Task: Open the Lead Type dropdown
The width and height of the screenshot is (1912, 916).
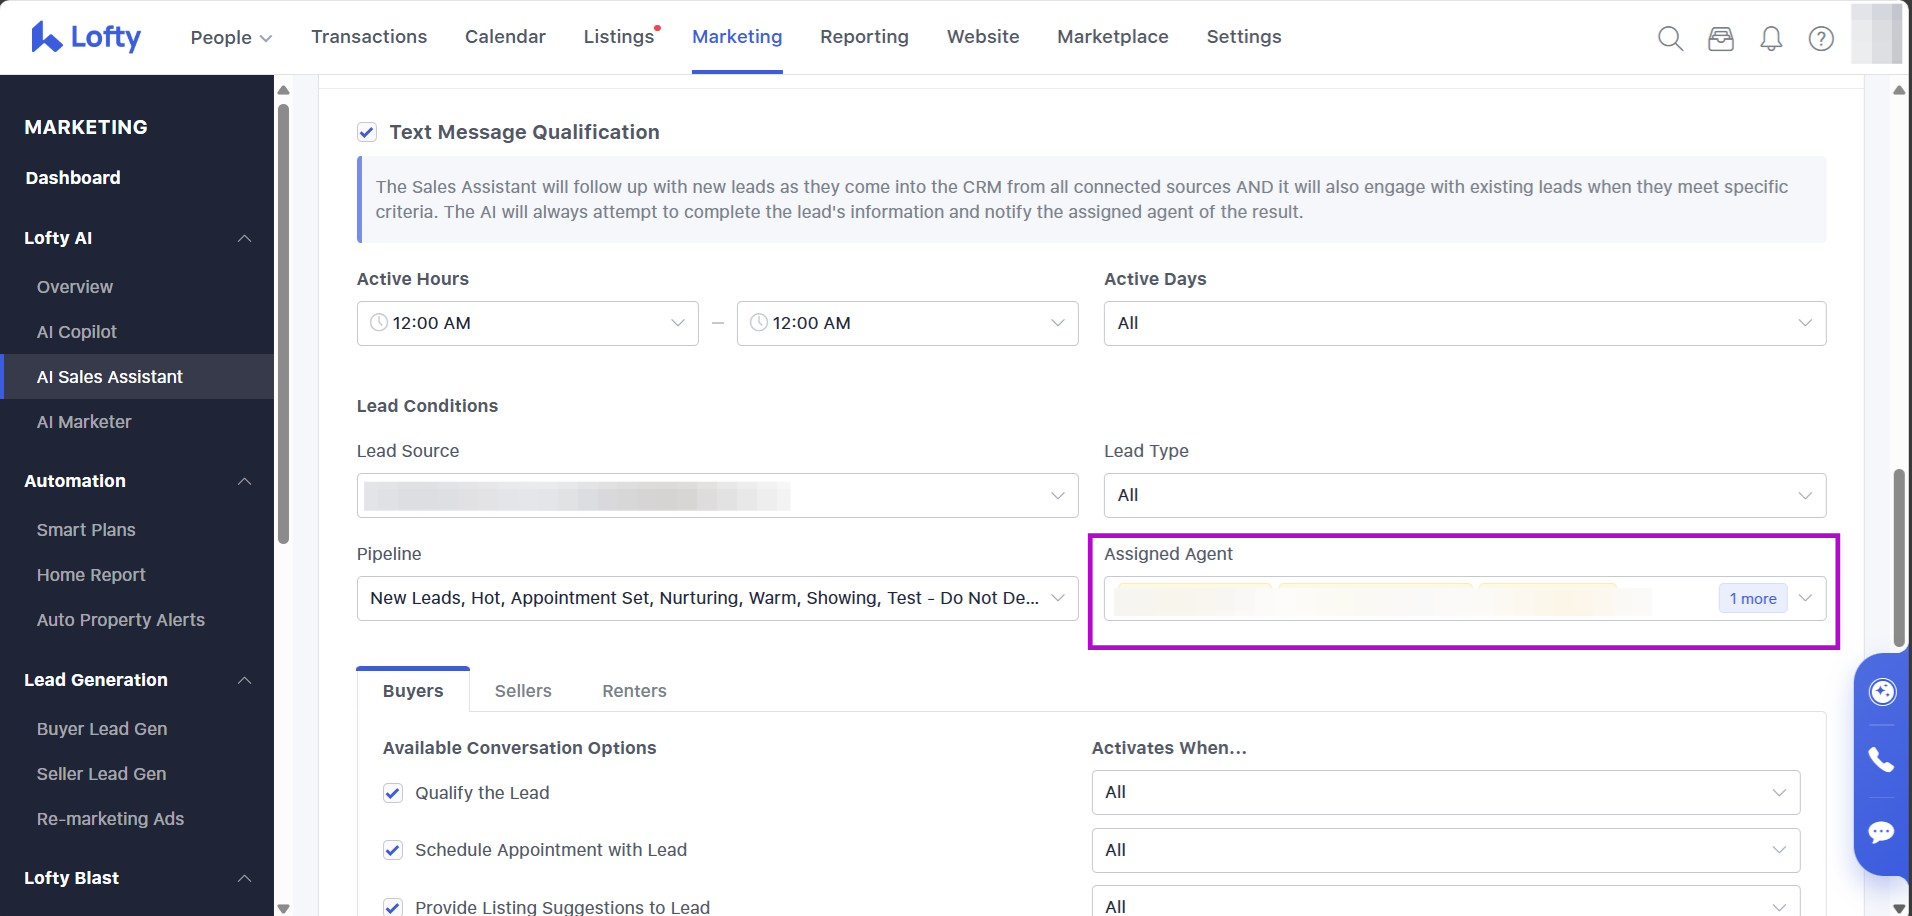Action: click(1464, 495)
